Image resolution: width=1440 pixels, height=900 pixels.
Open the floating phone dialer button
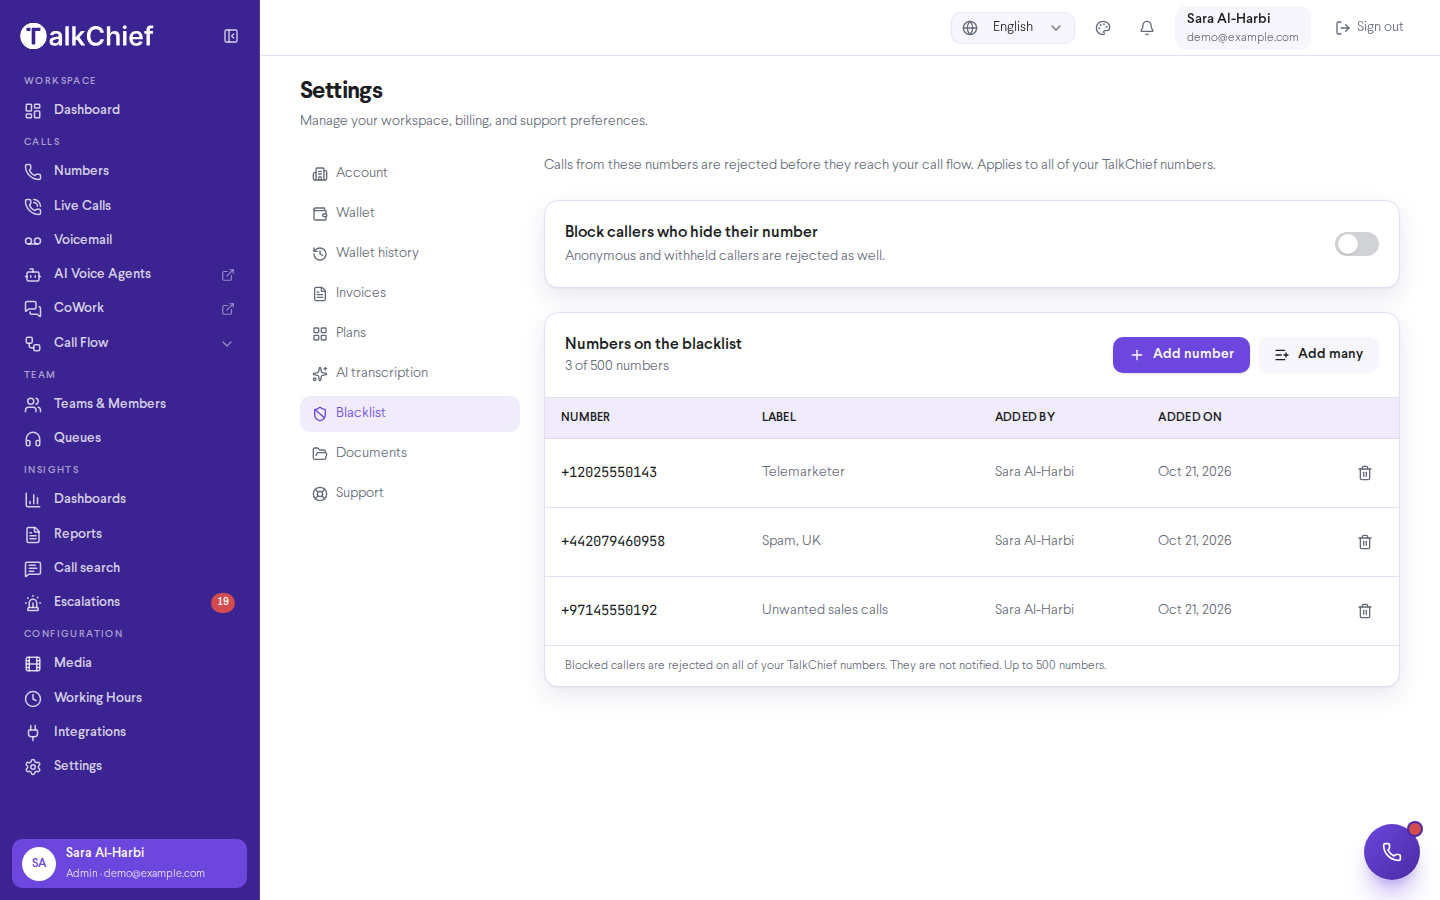click(1392, 852)
